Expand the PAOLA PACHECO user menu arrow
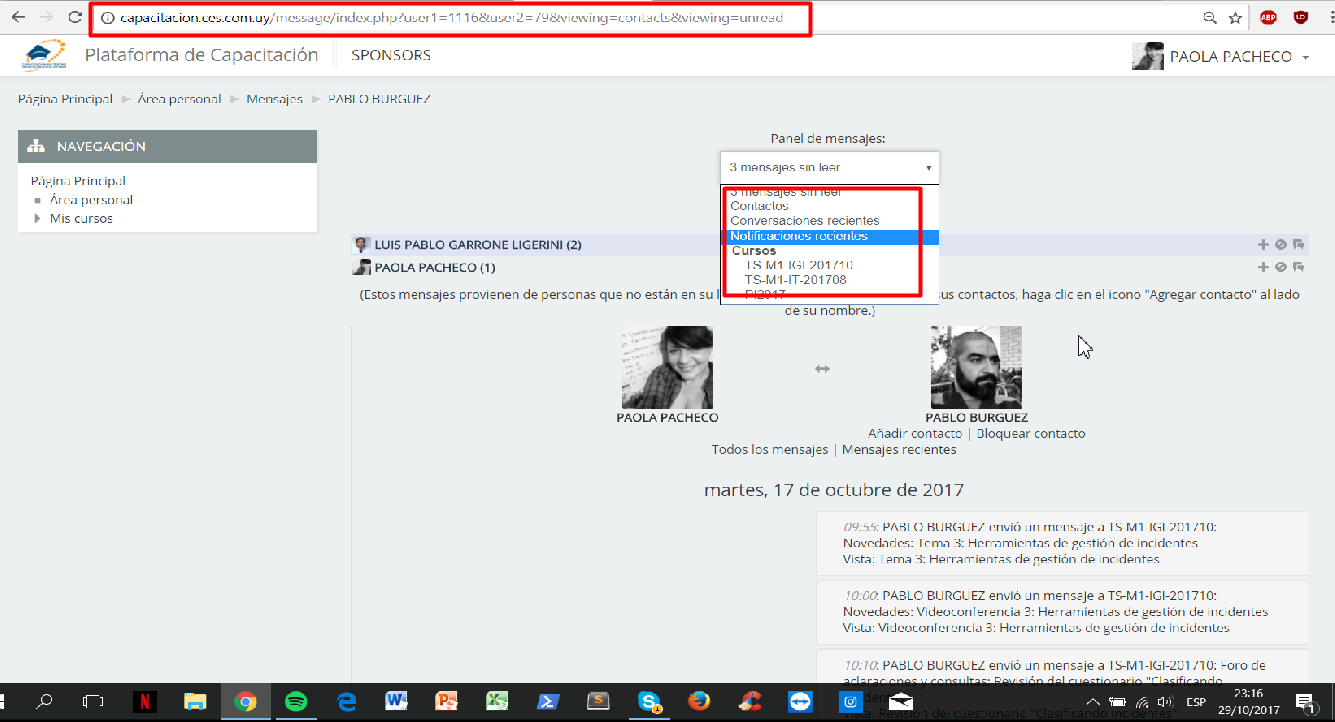 tap(1306, 58)
